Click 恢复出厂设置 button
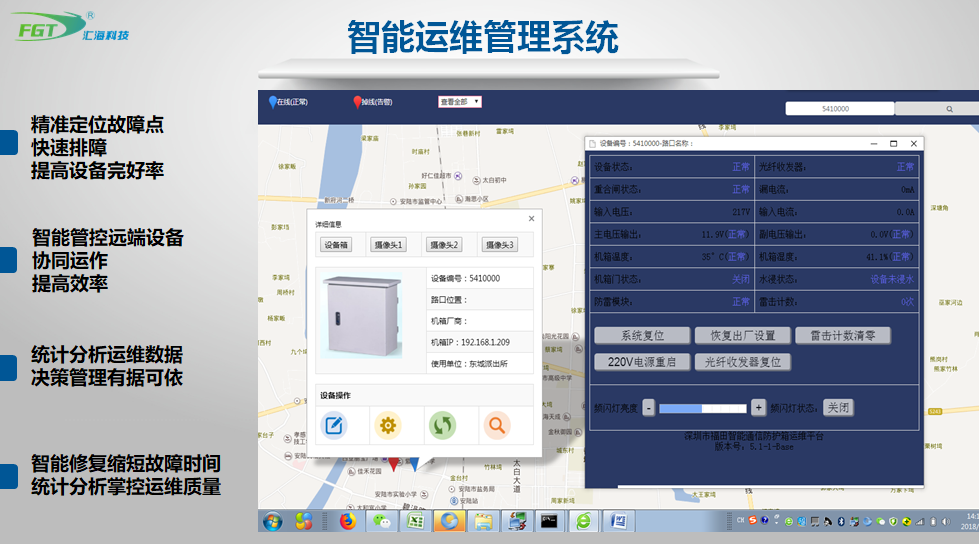The width and height of the screenshot is (979, 544). coord(742,336)
